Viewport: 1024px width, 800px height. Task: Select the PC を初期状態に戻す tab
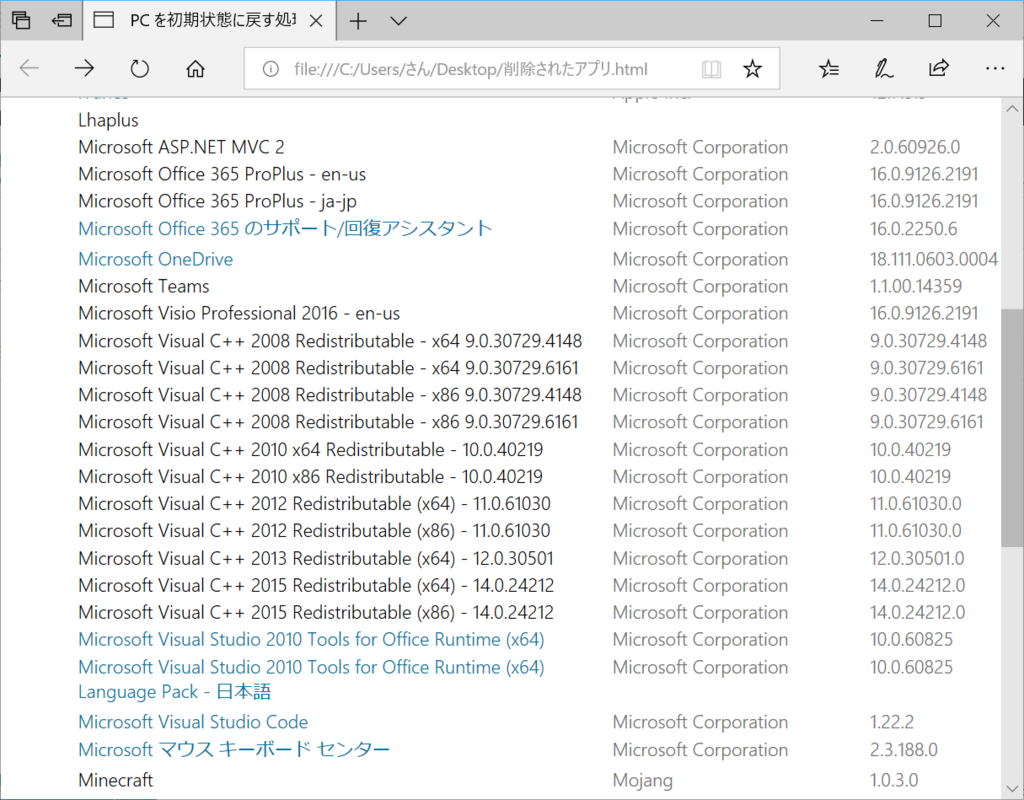[x=209, y=21]
